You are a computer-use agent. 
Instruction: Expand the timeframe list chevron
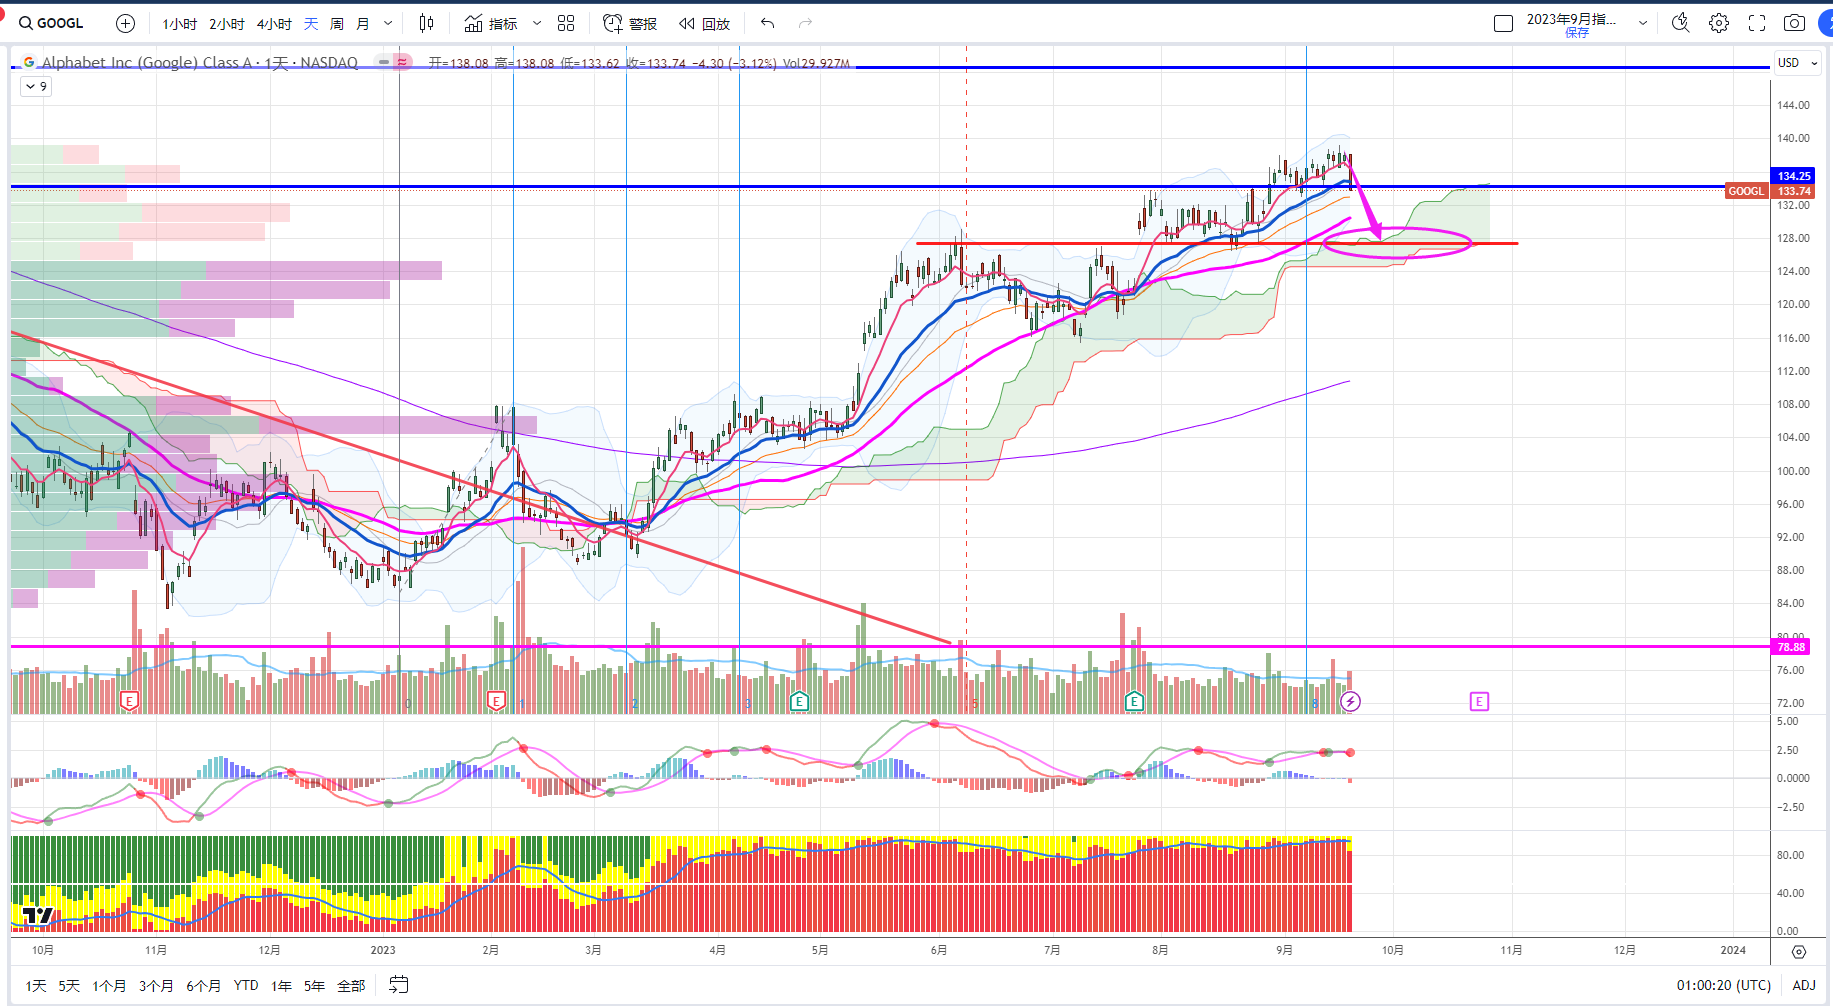[x=388, y=24]
